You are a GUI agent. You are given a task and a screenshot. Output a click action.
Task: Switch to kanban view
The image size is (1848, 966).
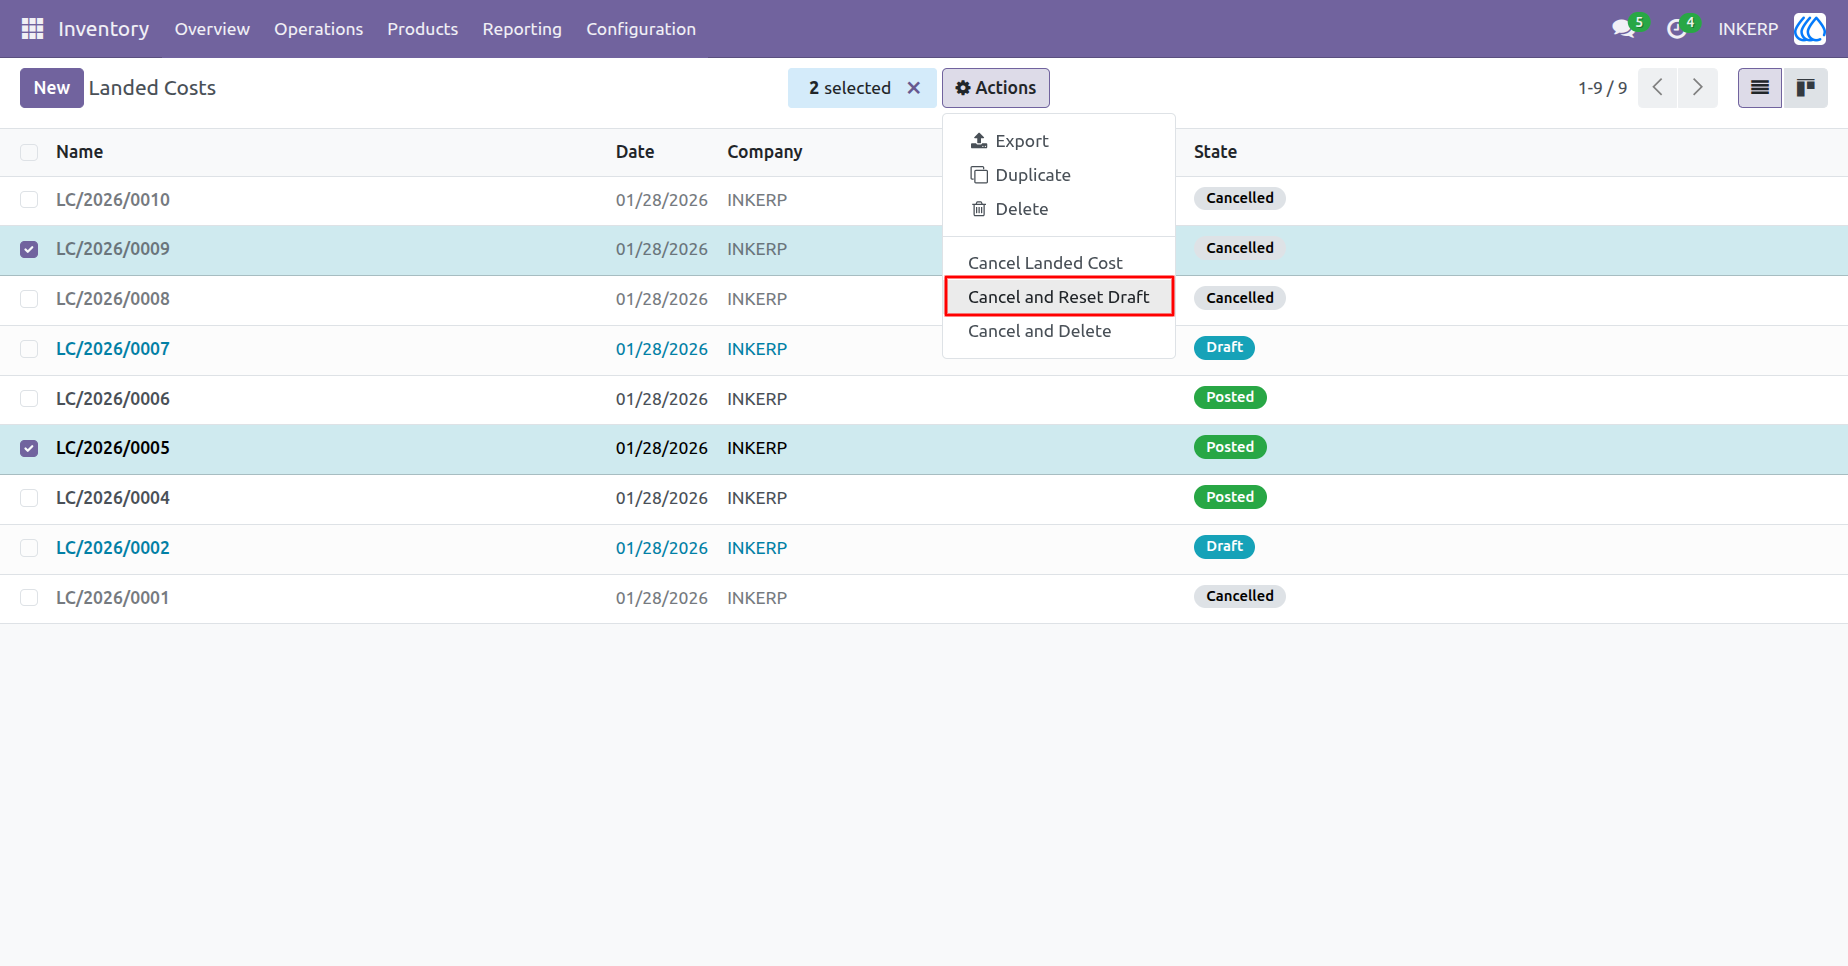[x=1805, y=88]
